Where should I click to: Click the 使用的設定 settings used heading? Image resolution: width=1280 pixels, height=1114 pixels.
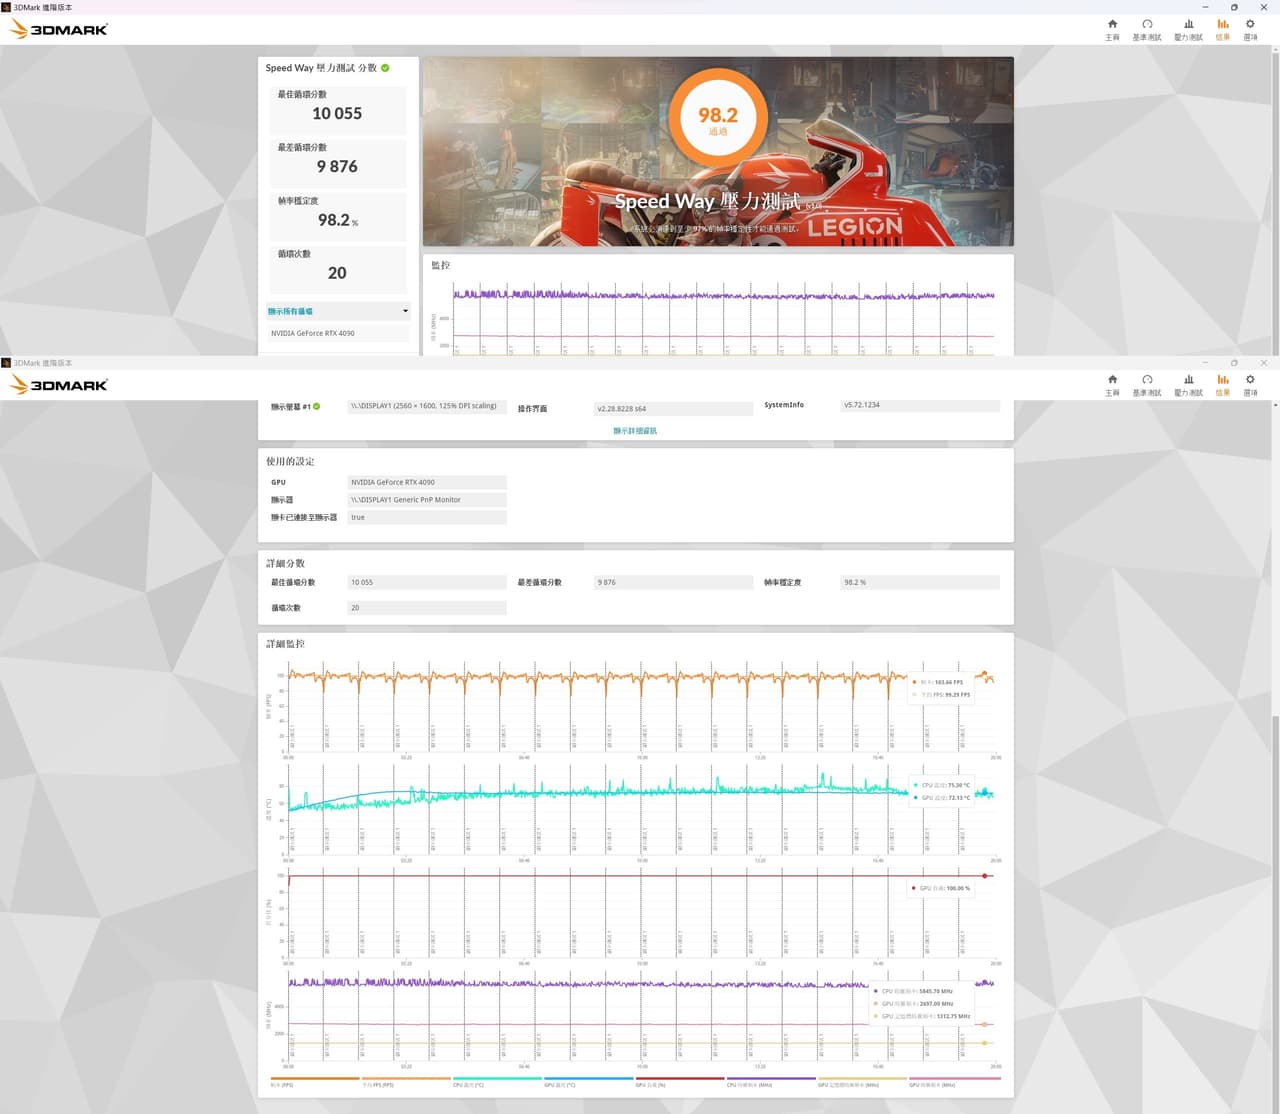[290, 462]
